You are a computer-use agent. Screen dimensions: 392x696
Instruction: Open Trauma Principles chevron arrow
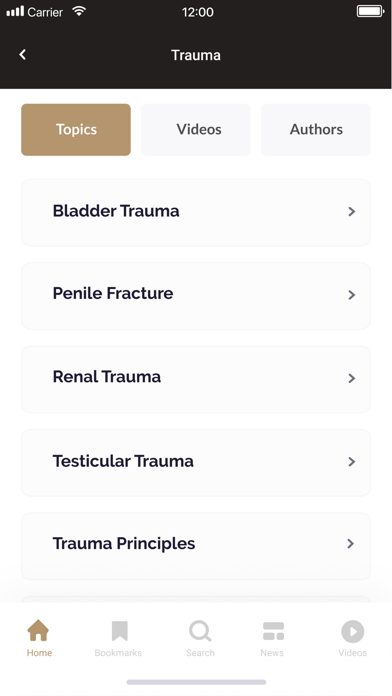click(351, 544)
